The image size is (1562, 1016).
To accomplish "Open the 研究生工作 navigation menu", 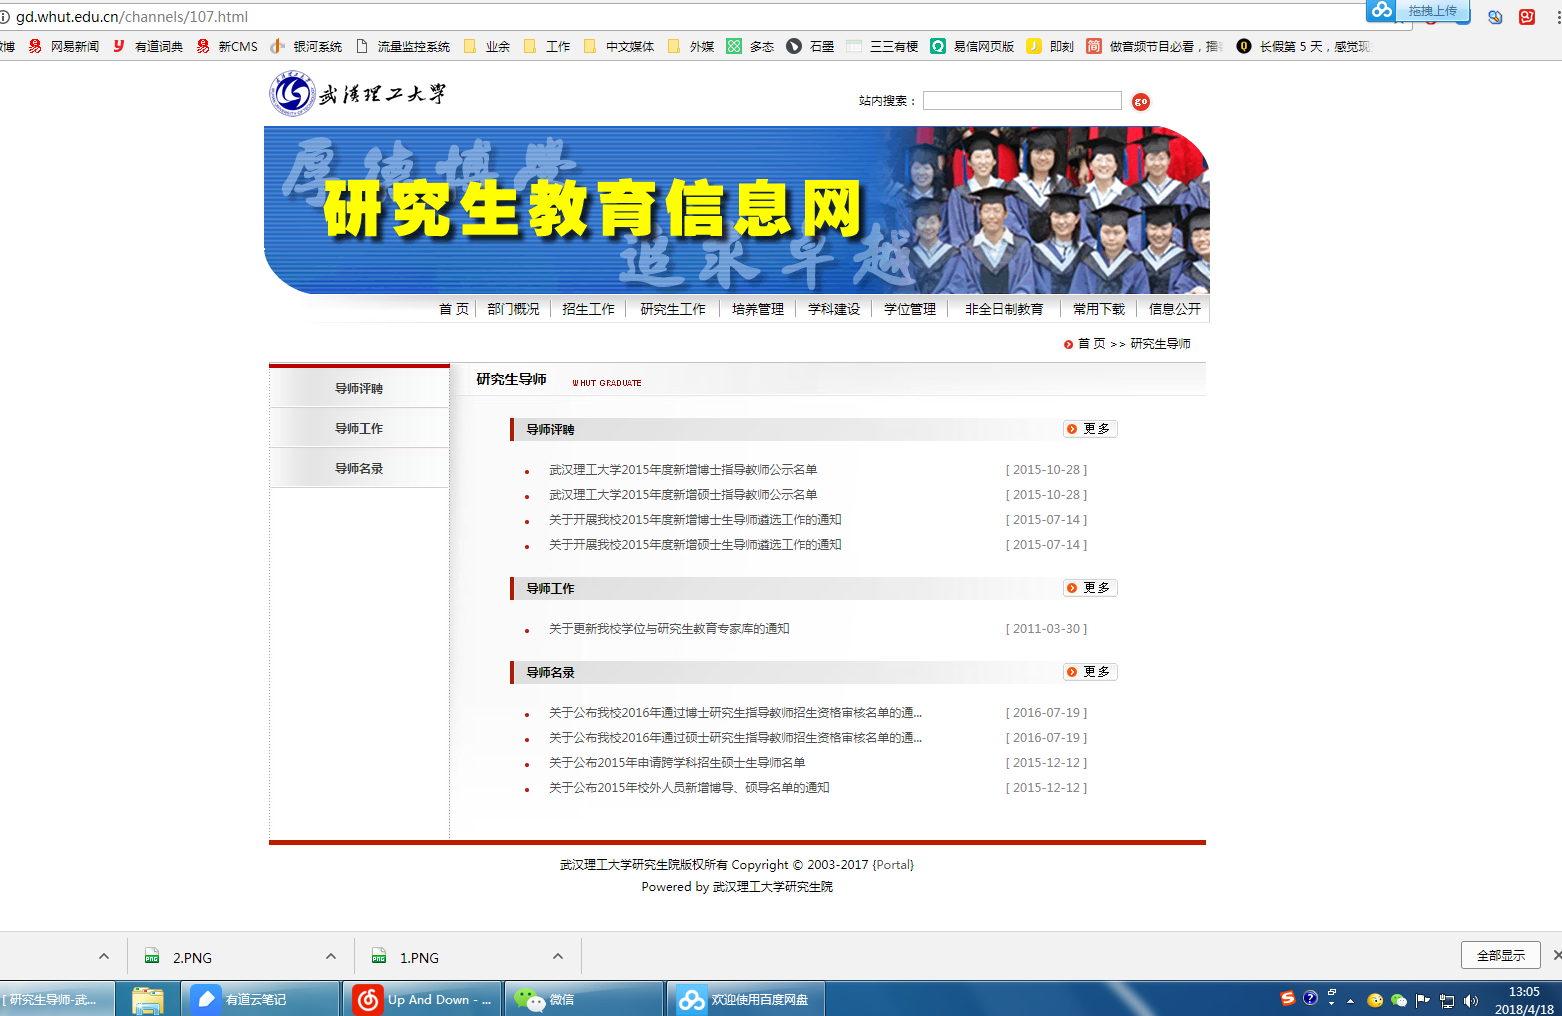I will coord(673,309).
